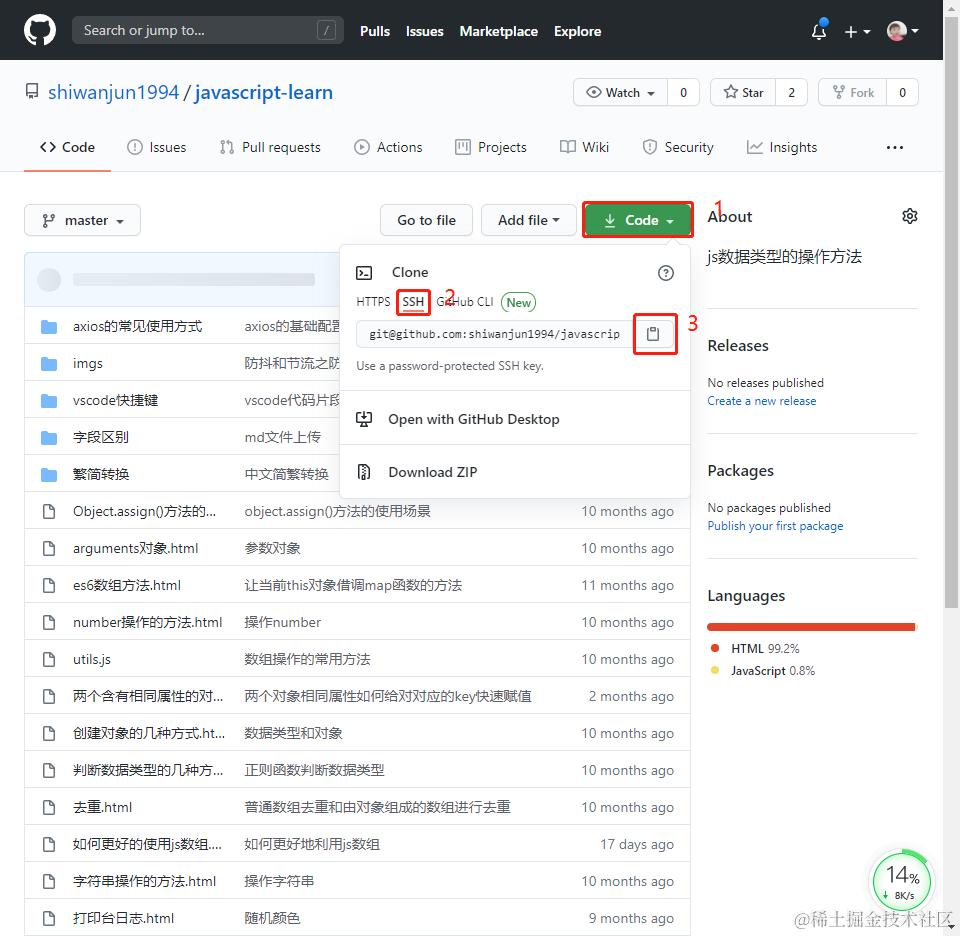This screenshot has height=936, width=960.
Task: Open the three-dots more tabs menu
Action: click(894, 148)
